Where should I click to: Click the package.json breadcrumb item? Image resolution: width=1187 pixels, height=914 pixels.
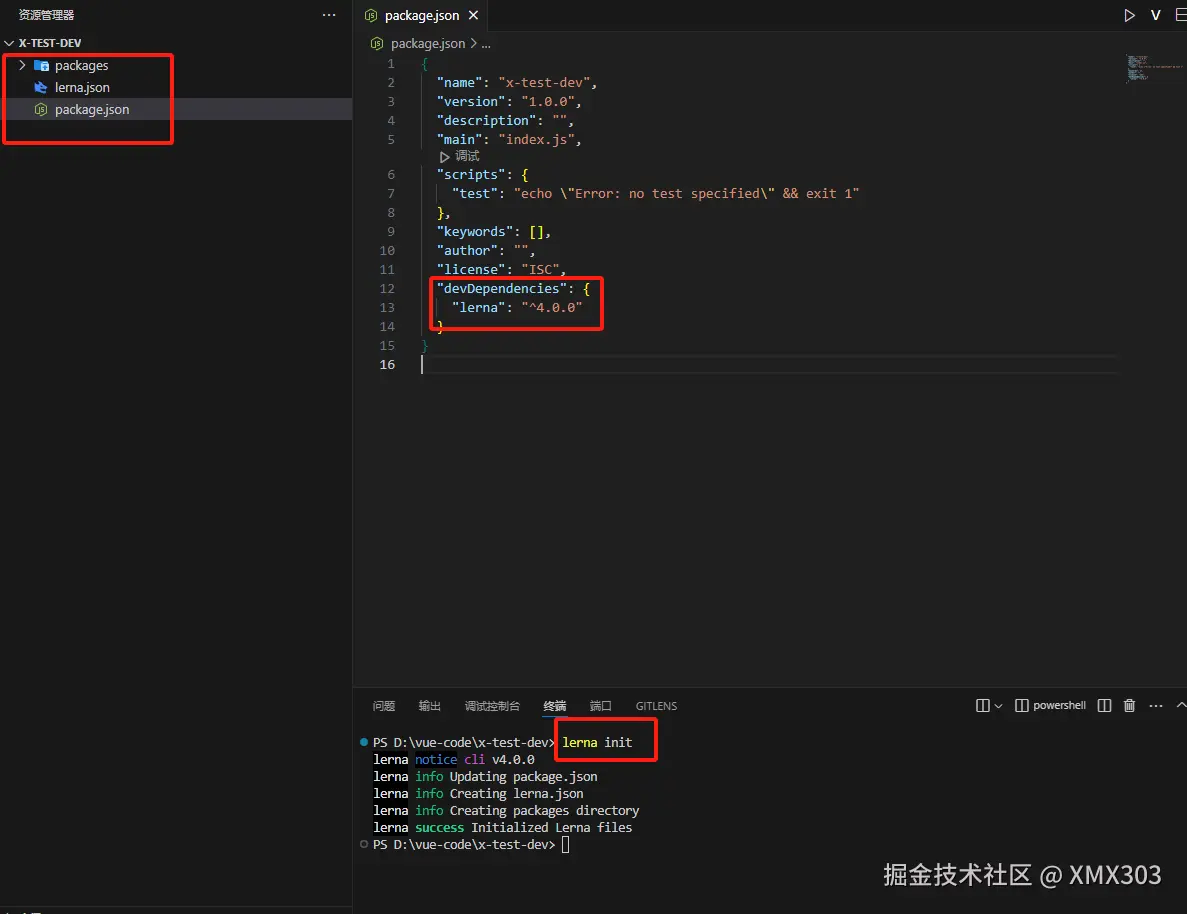428,44
